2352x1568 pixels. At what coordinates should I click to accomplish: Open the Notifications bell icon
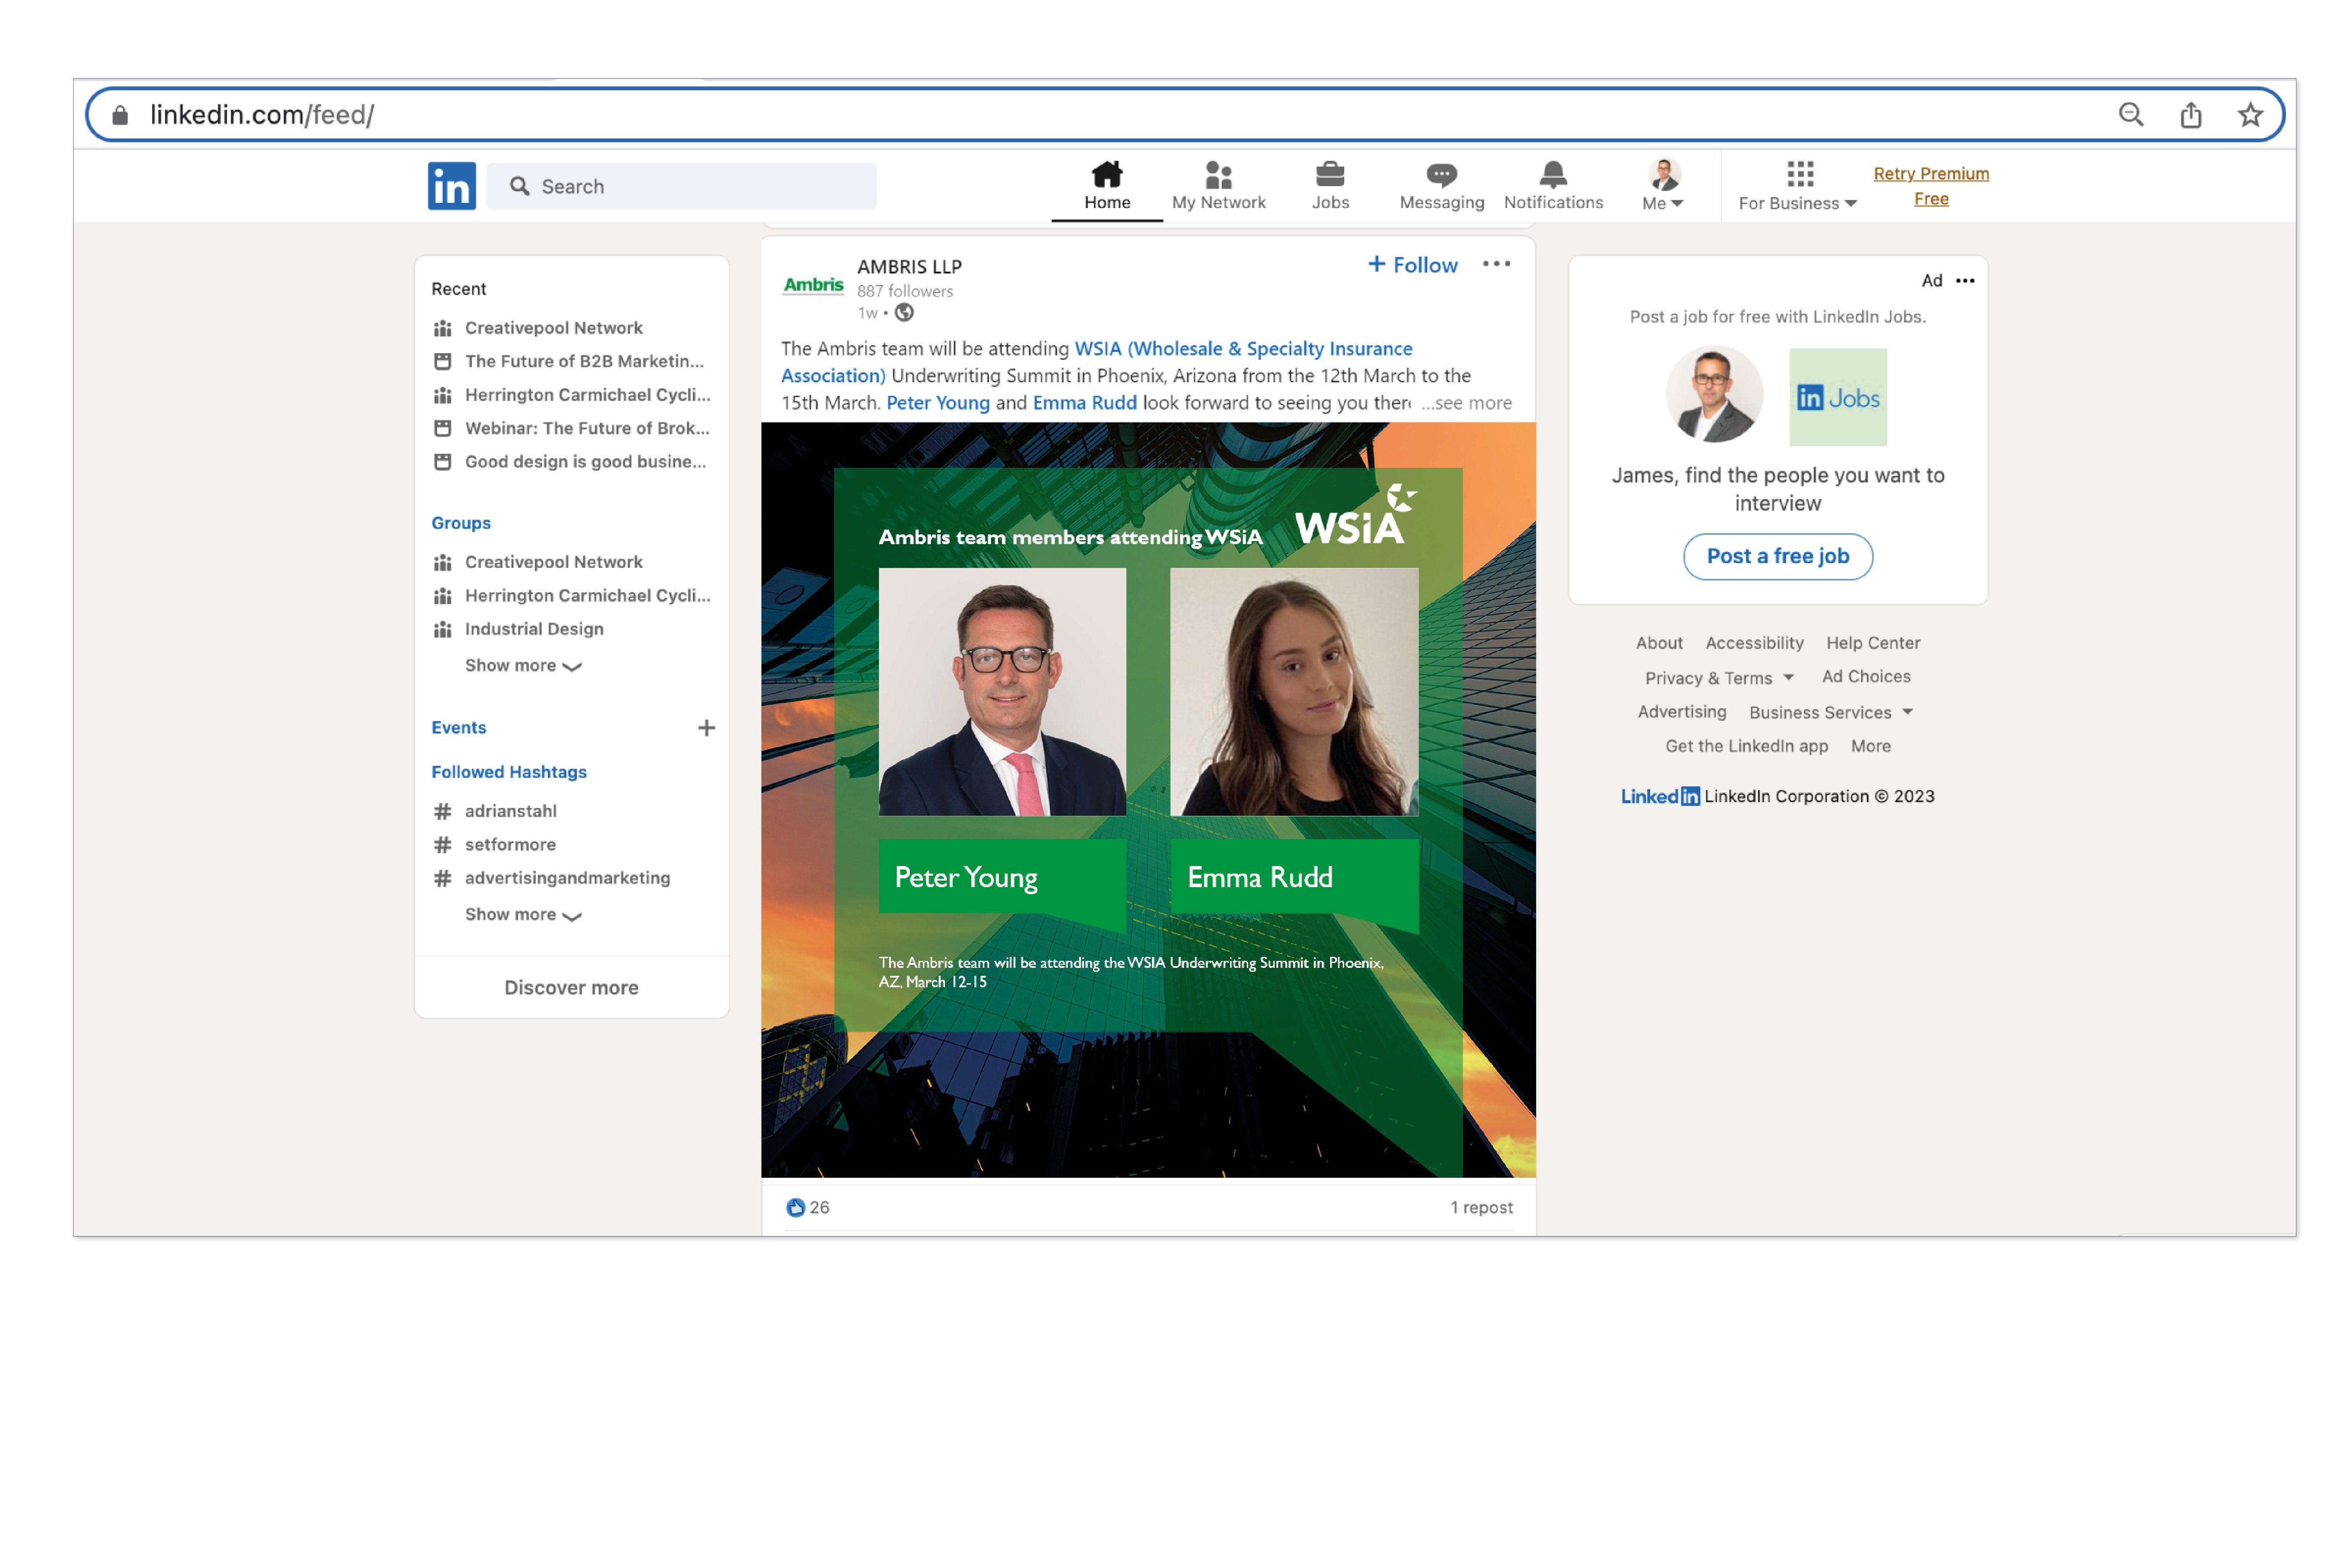click(x=1553, y=175)
